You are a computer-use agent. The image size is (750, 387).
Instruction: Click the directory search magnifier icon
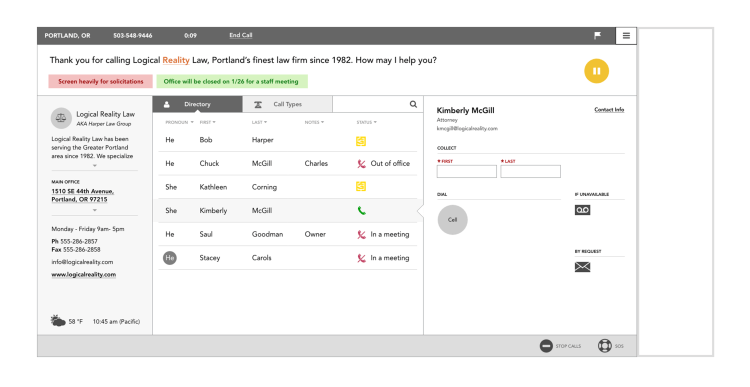click(x=413, y=104)
